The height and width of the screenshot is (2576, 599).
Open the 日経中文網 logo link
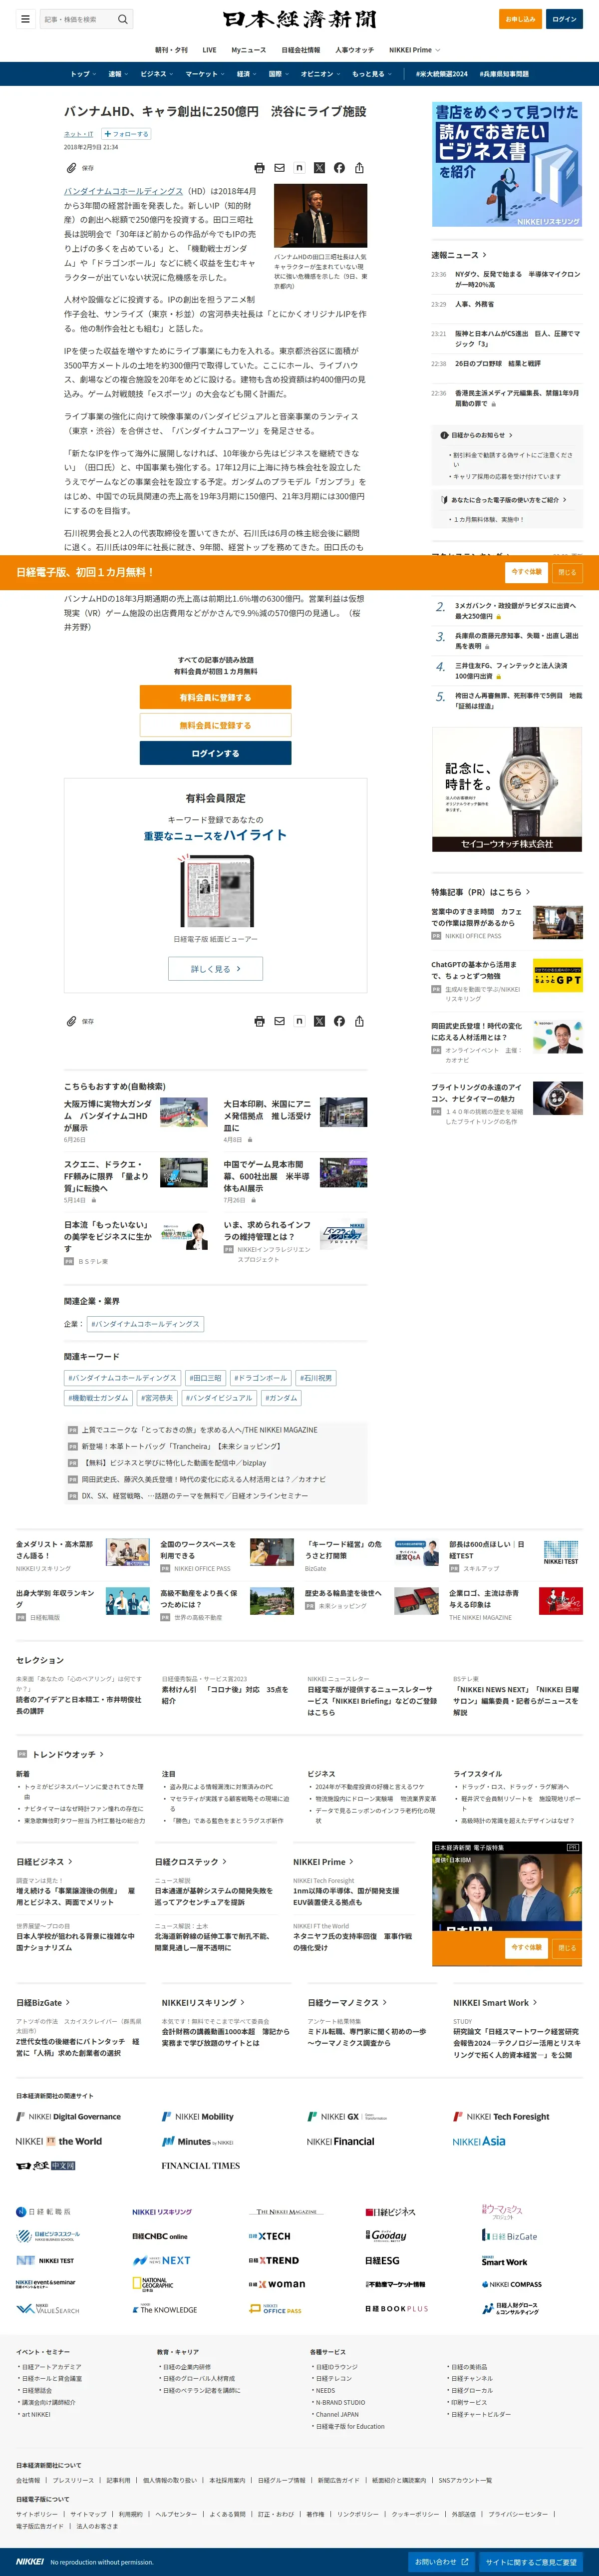[45, 2165]
